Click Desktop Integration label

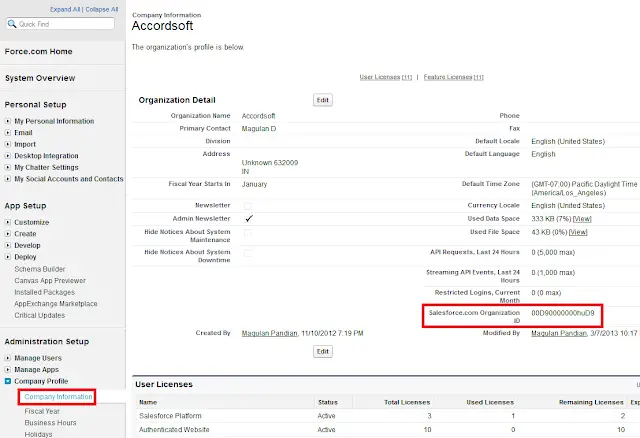point(46,156)
